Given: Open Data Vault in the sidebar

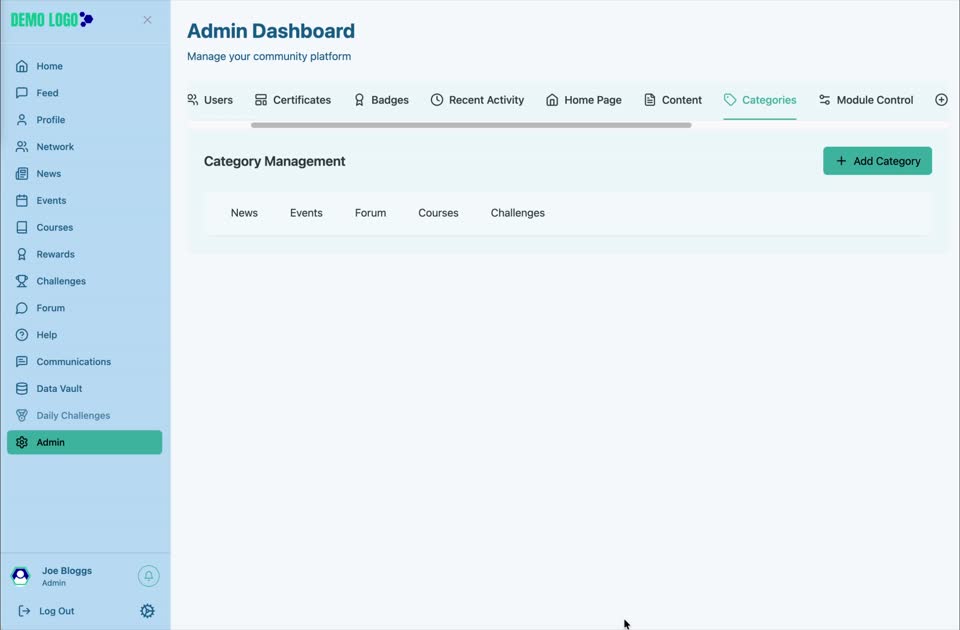Looking at the screenshot, I should (84, 389).
